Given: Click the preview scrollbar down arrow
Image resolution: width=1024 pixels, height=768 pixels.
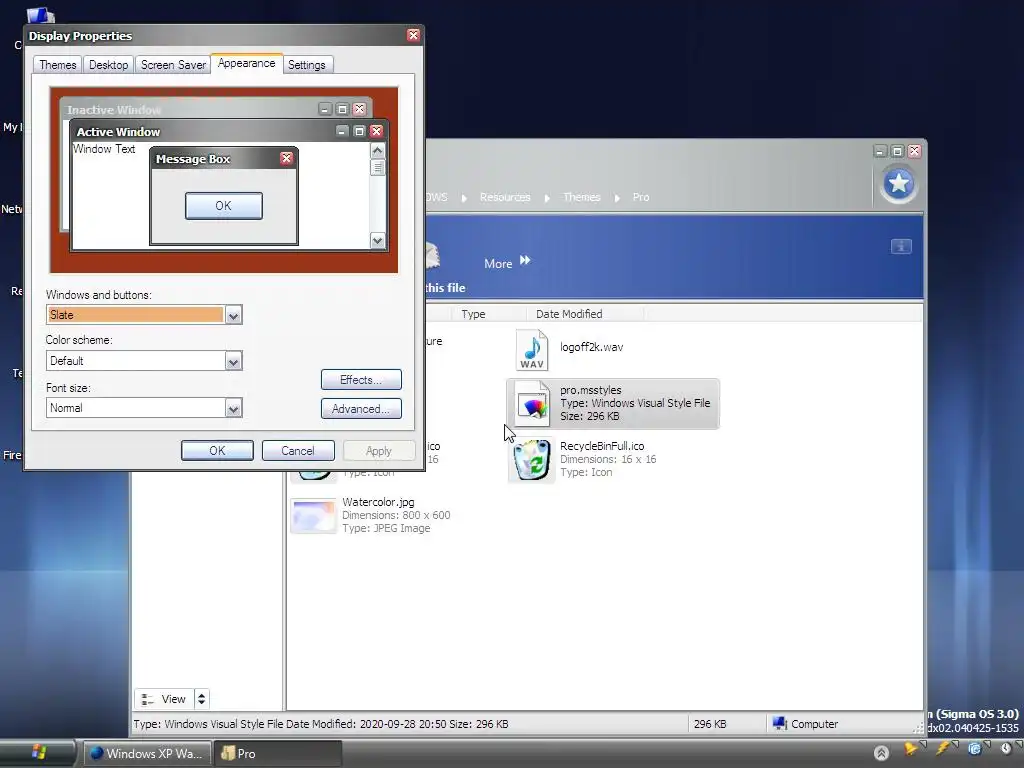Looking at the screenshot, I should pos(377,240).
